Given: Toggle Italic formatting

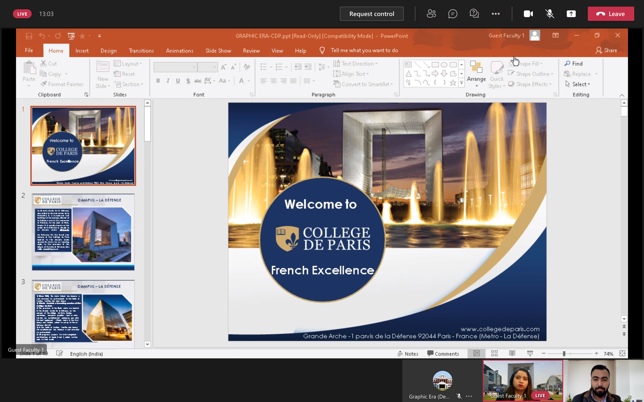Looking at the screenshot, I should click(168, 81).
